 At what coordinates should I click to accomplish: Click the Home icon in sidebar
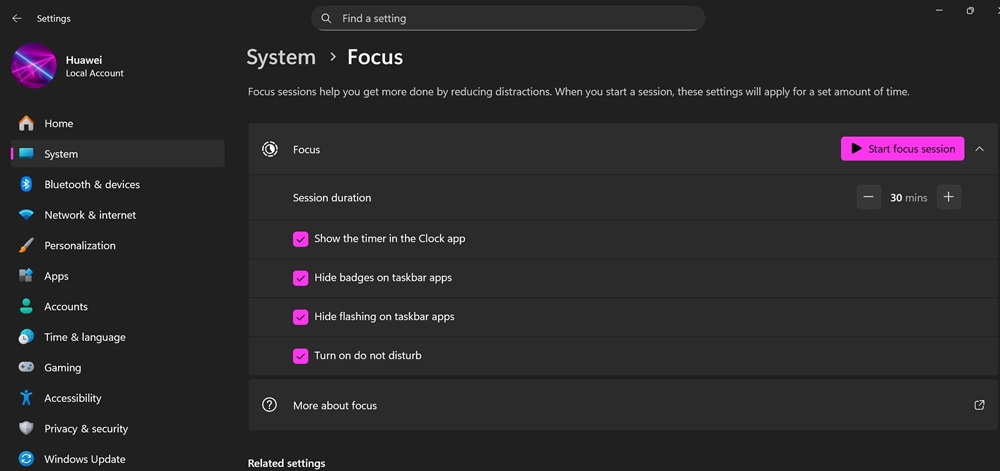pos(26,123)
